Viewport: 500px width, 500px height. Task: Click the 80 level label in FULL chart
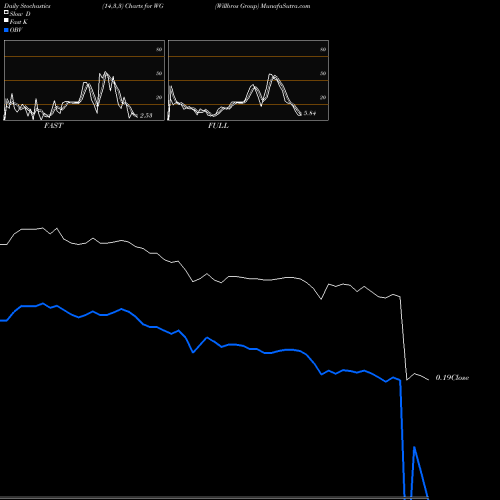click(x=323, y=49)
